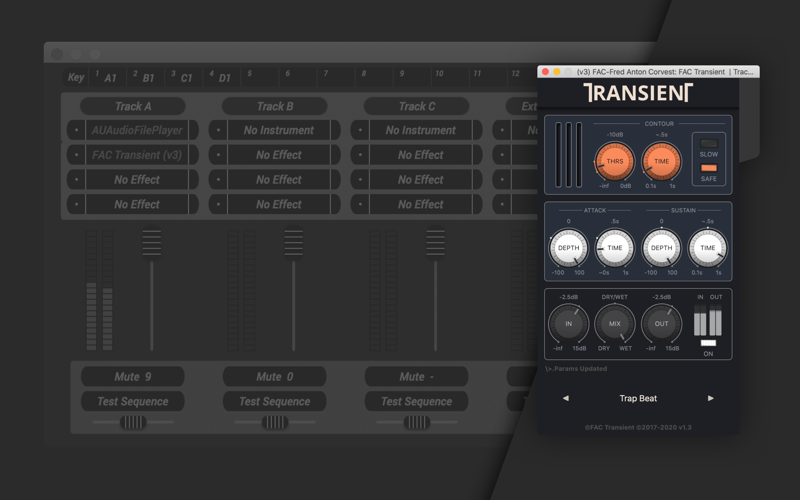Go to the previous preset arrow

(x=566, y=398)
